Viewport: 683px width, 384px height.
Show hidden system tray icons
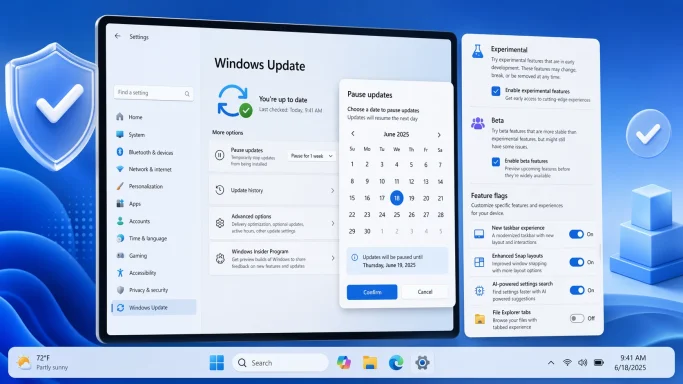(x=551, y=363)
